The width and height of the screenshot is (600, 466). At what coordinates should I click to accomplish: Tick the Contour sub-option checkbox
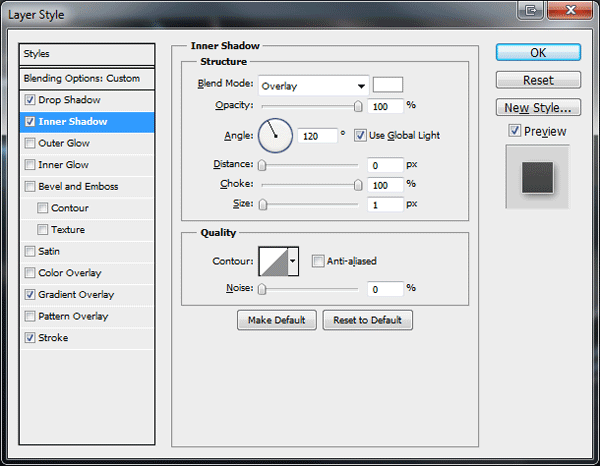42,208
